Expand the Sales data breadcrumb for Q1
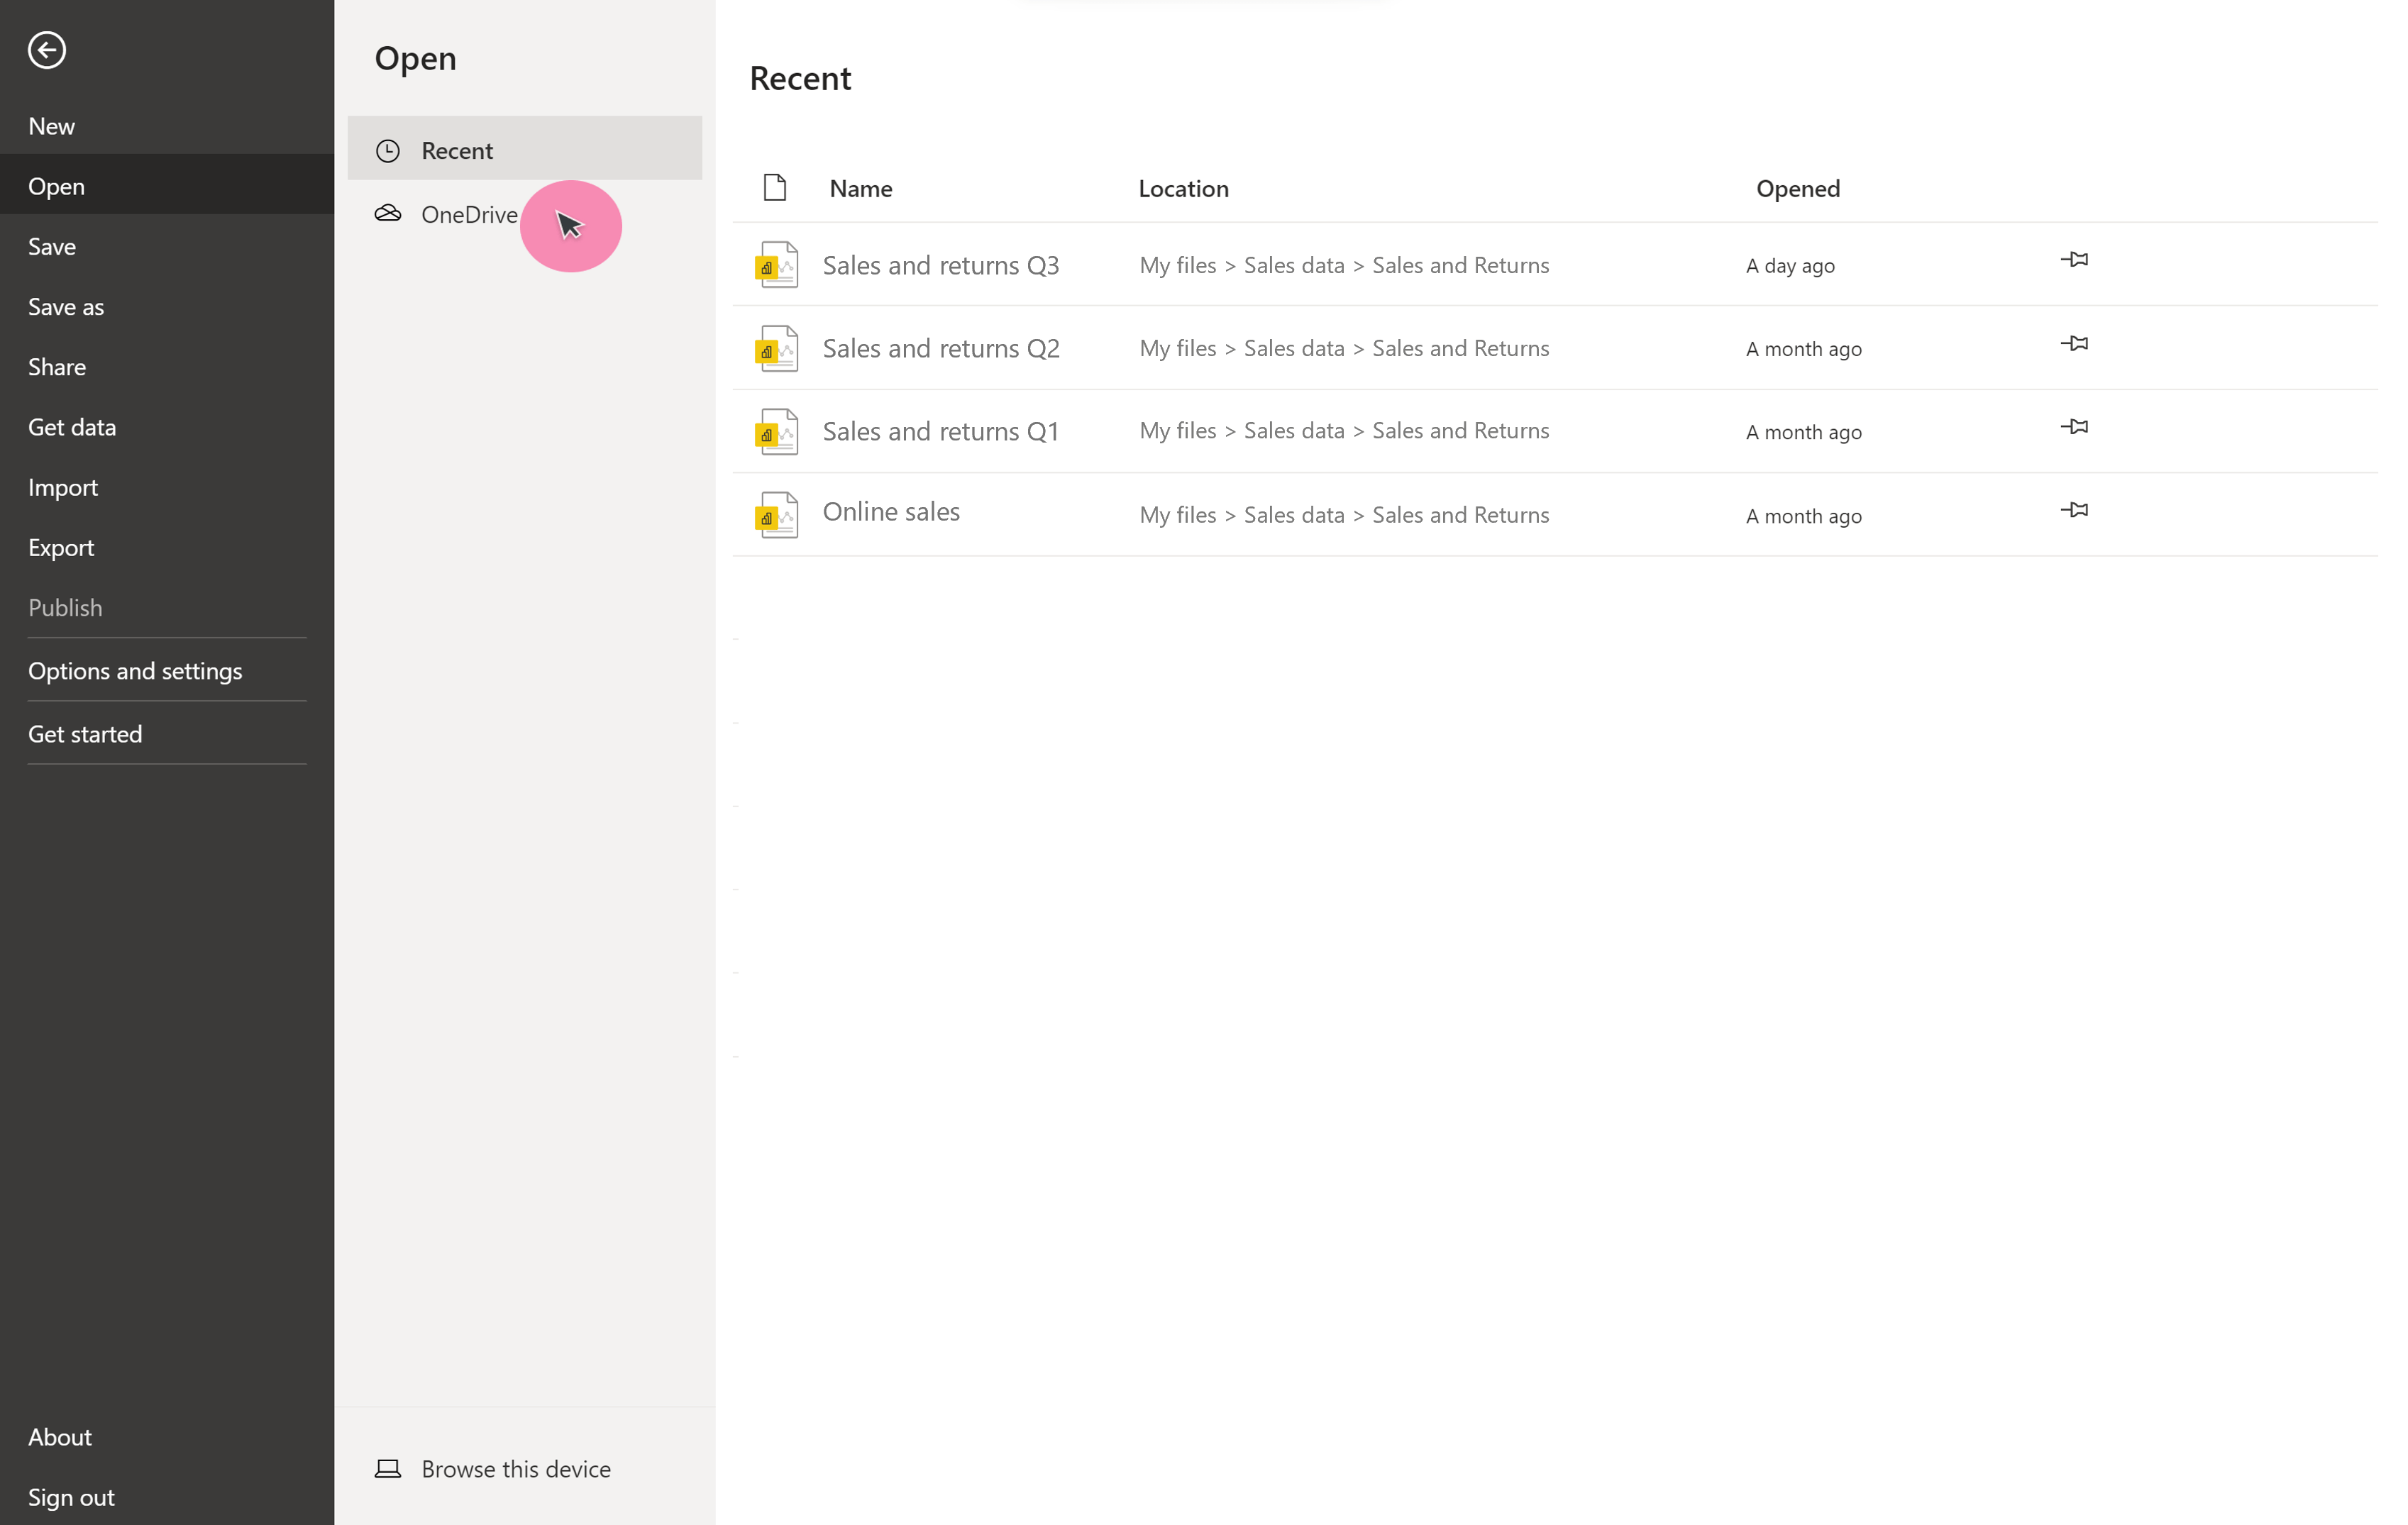Viewport: 2408px width, 1525px height. point(1295,430)
